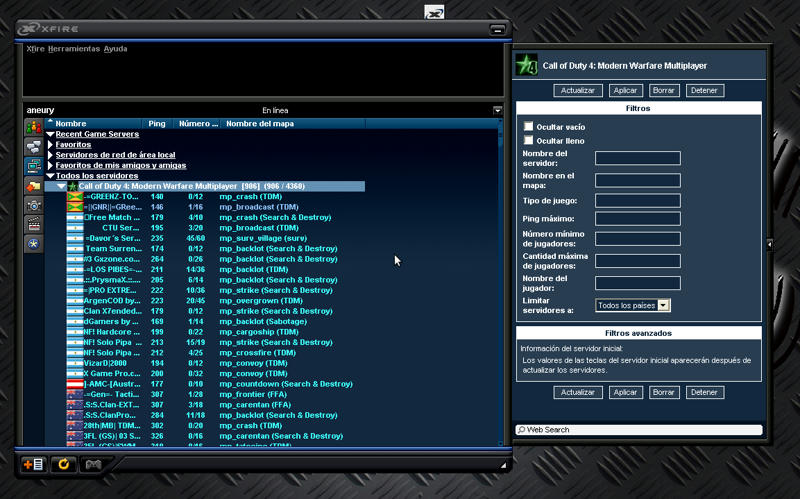Click the yellow refresh arrow icon

coord(63,464)
